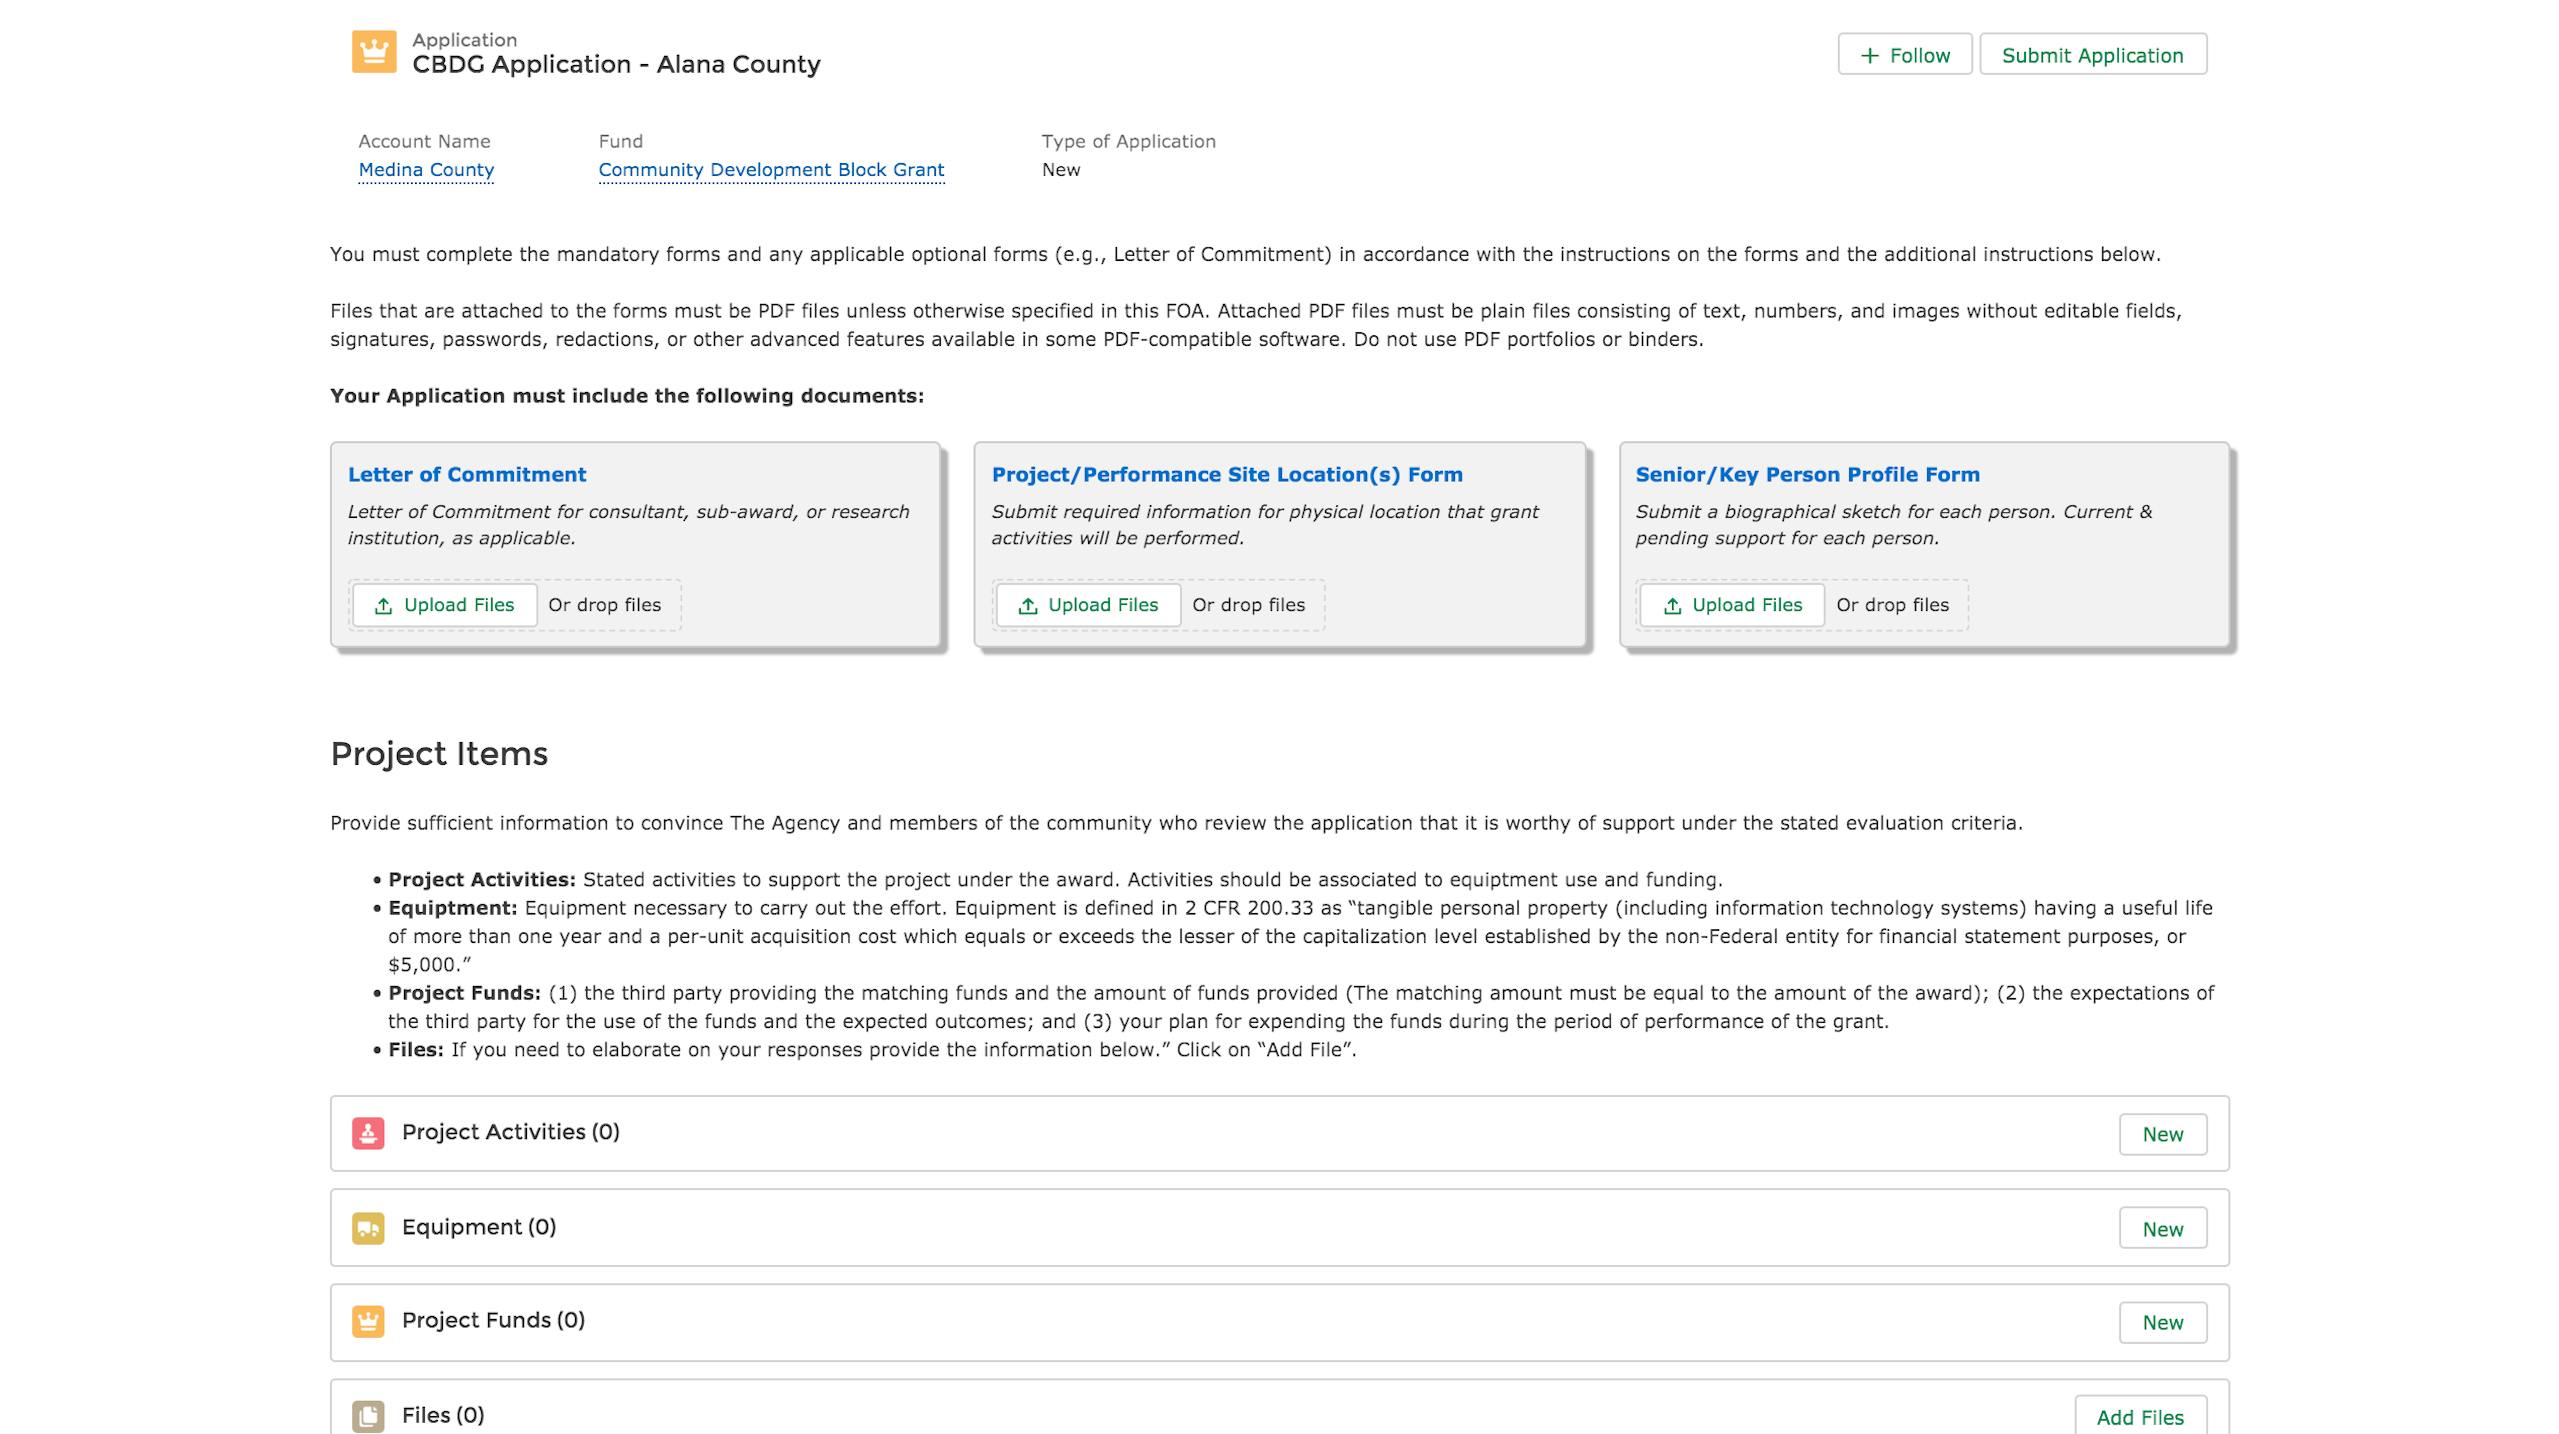This screenshot has height=1434, width=2559.
Task: Open Letter of Commitment heading link
Action: (x=467, y=475)
